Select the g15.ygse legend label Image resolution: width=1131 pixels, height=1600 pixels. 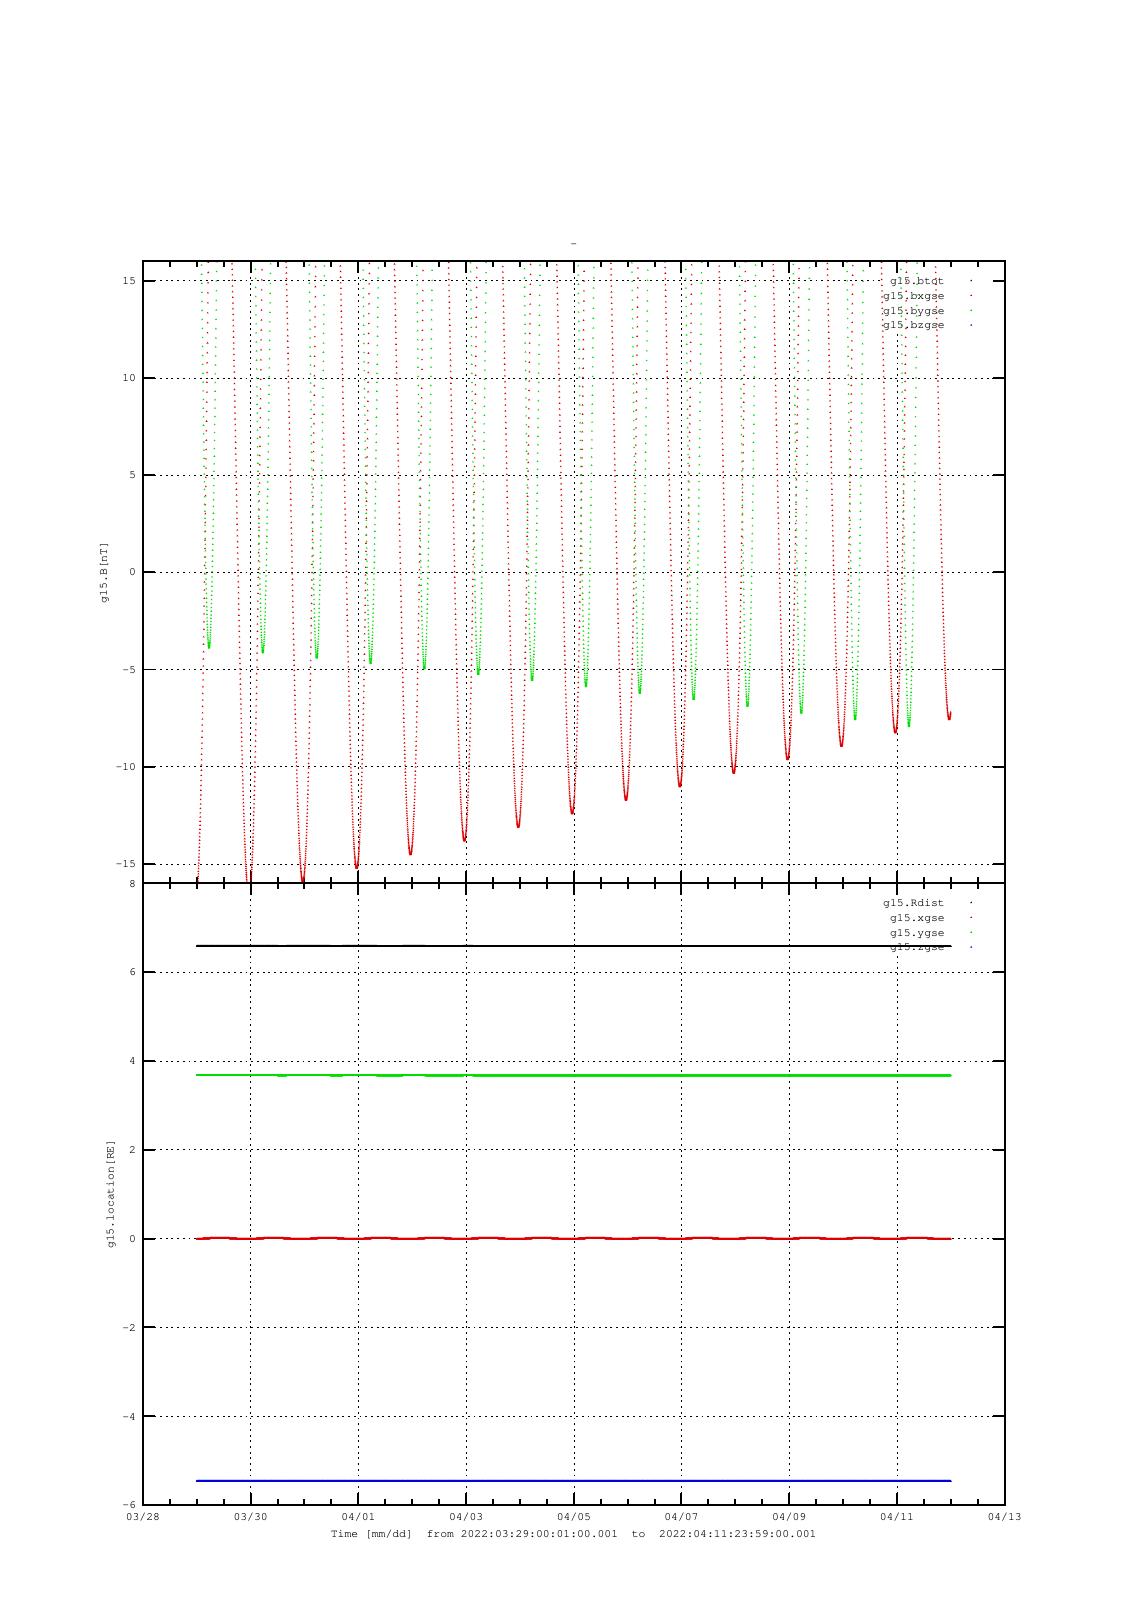point(916,933)
